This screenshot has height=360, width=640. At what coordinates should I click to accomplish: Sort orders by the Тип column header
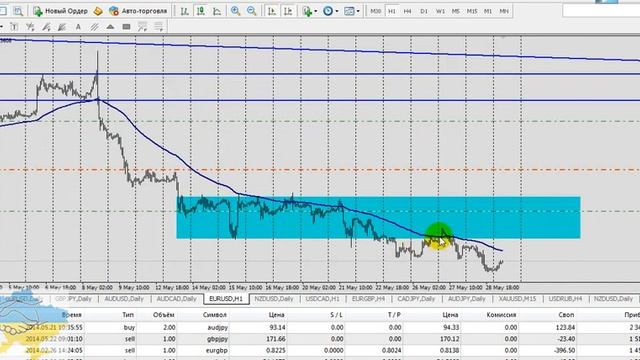[128, 315]
